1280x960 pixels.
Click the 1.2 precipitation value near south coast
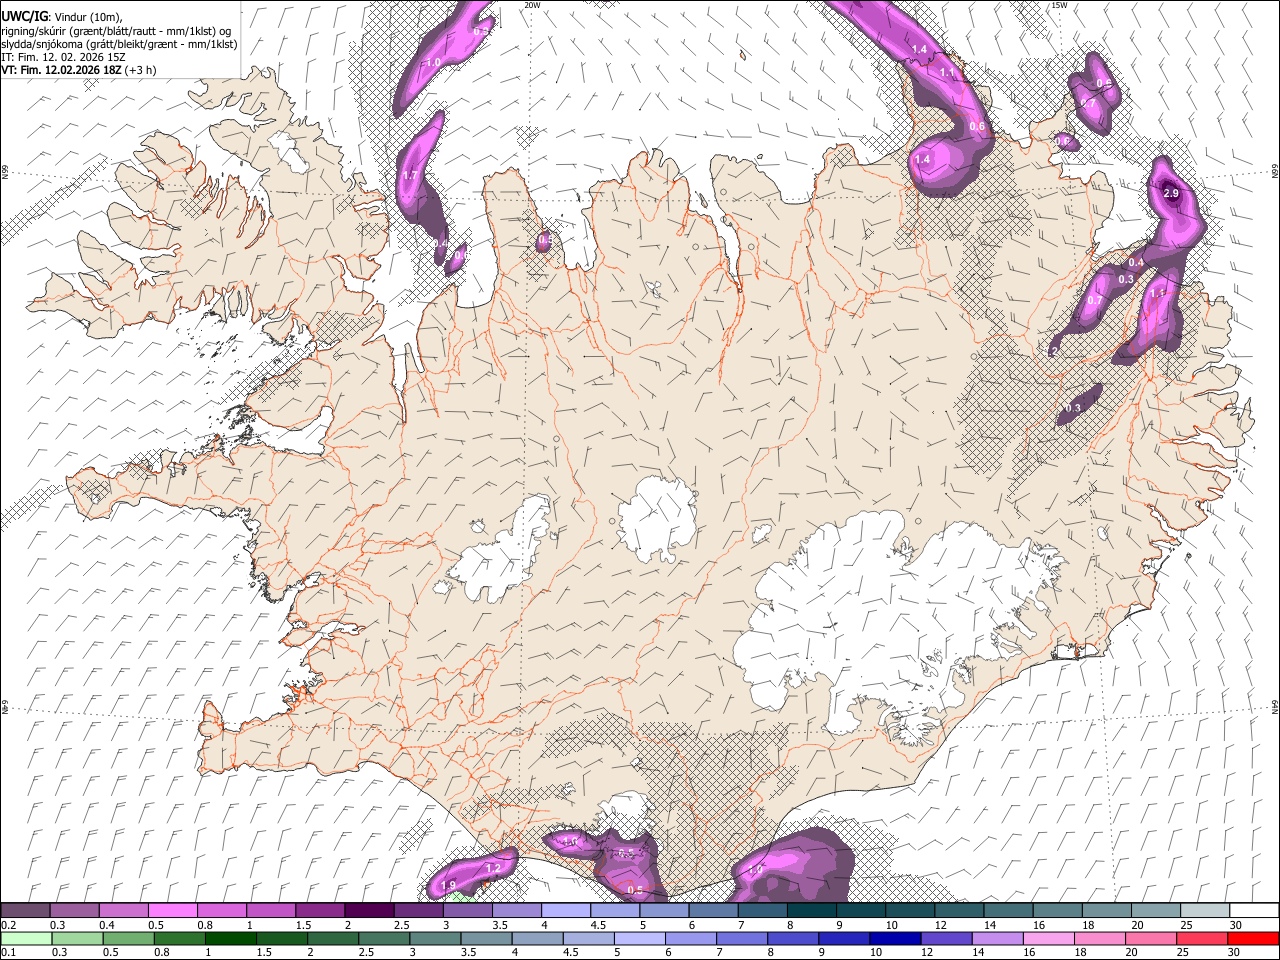[492, 869]
